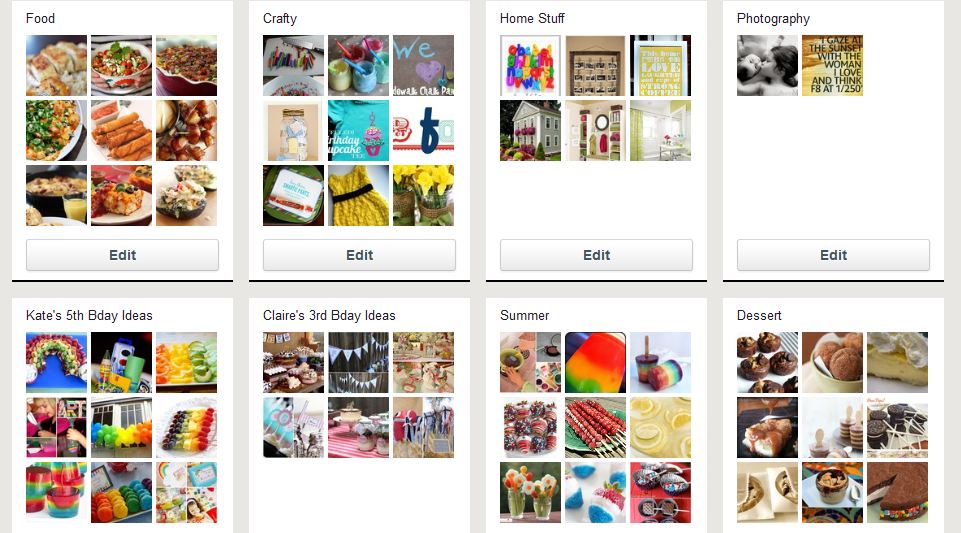Click Edit button under Photography board
The height and width of the screenshot is (533, 961).
(833, 255)
